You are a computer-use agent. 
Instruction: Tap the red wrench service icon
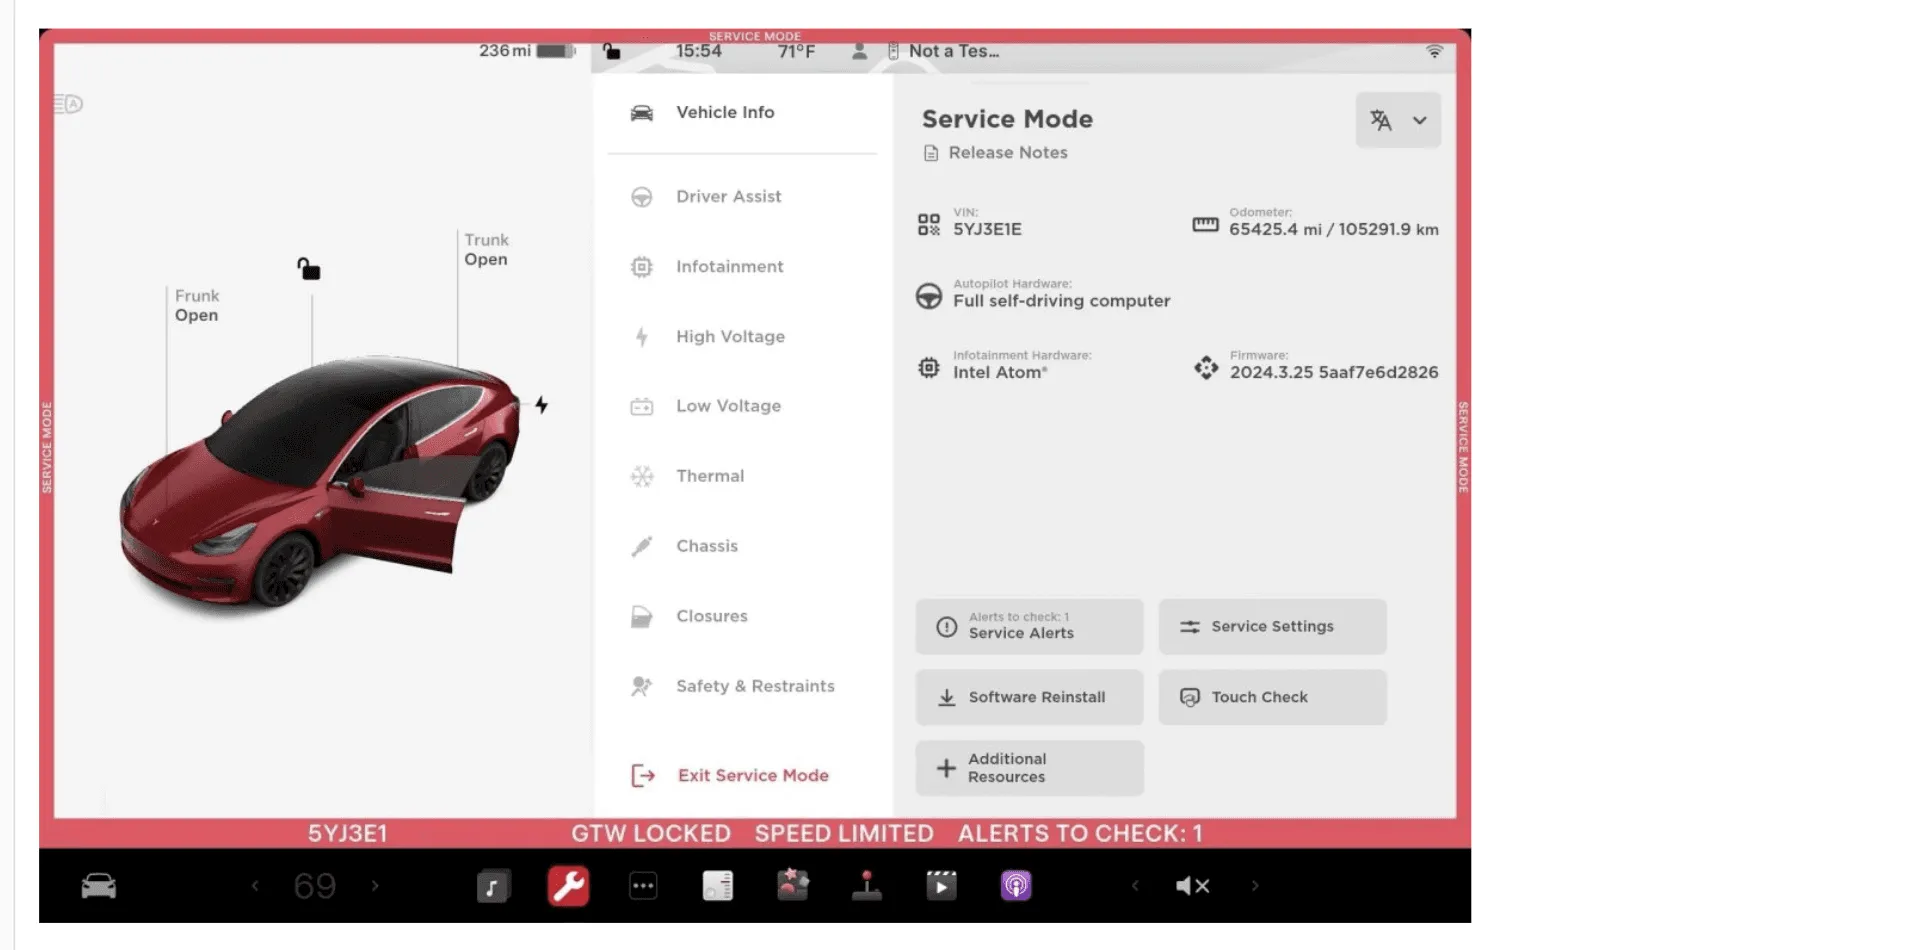pos(568,886)
